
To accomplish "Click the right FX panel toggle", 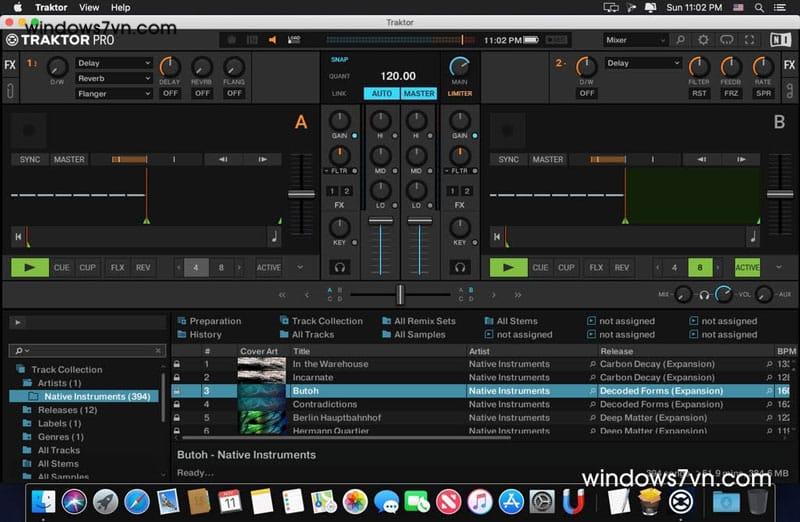I will pos(789,65).
